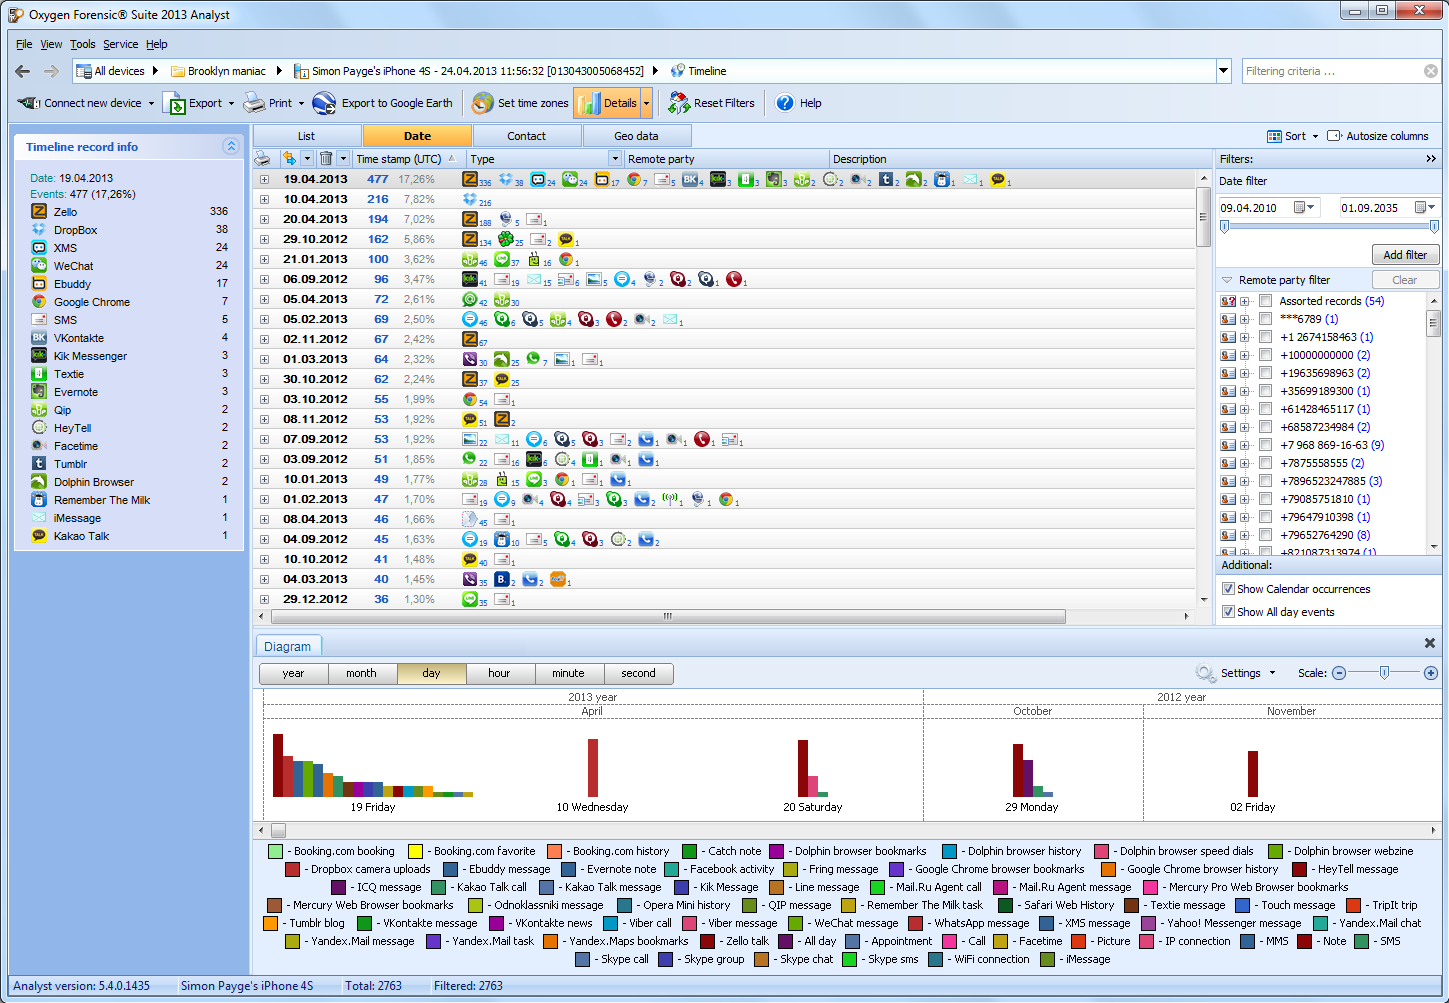This screenshot has width=1449, height=1003.
Task: Click the Connect new device icon
Action: [29, 103]
